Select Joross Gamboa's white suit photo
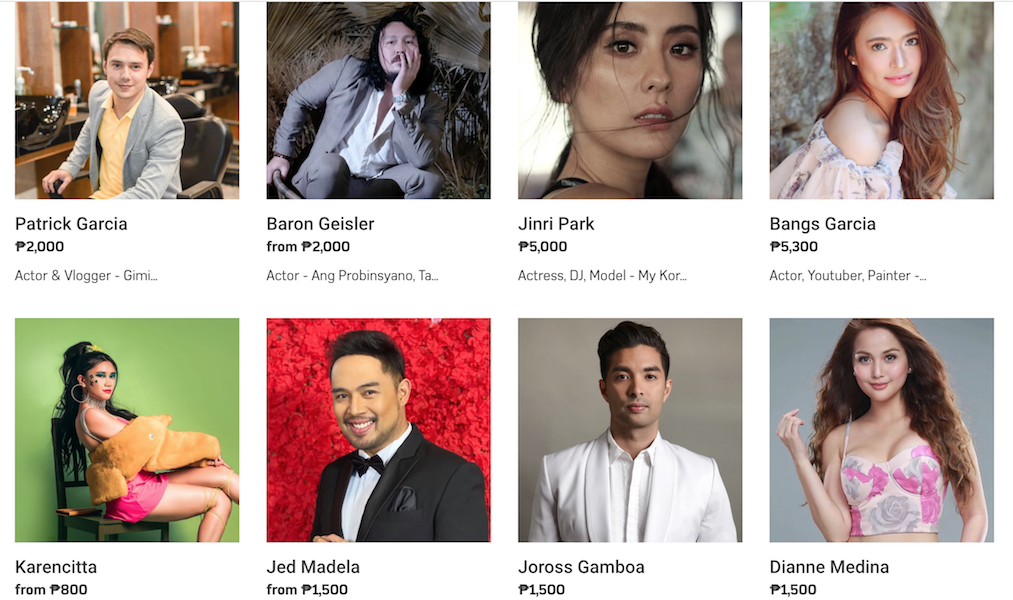The width and height of the screenshot is (1013, 600). click(x=630, y=429)
